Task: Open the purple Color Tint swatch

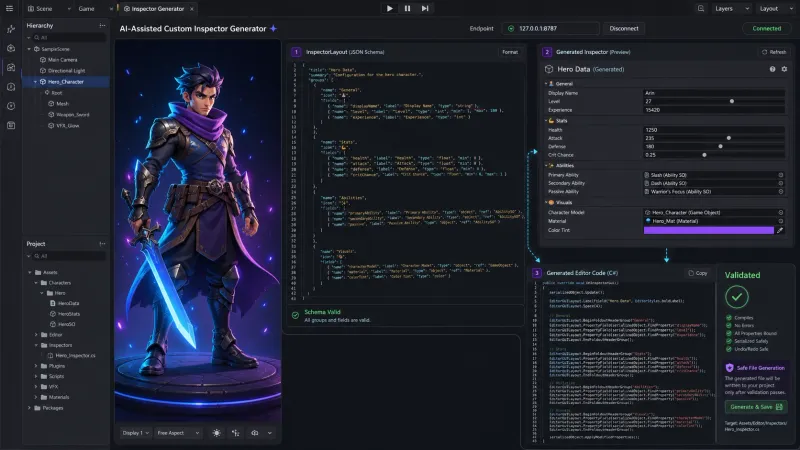Action: click(709, 230)
